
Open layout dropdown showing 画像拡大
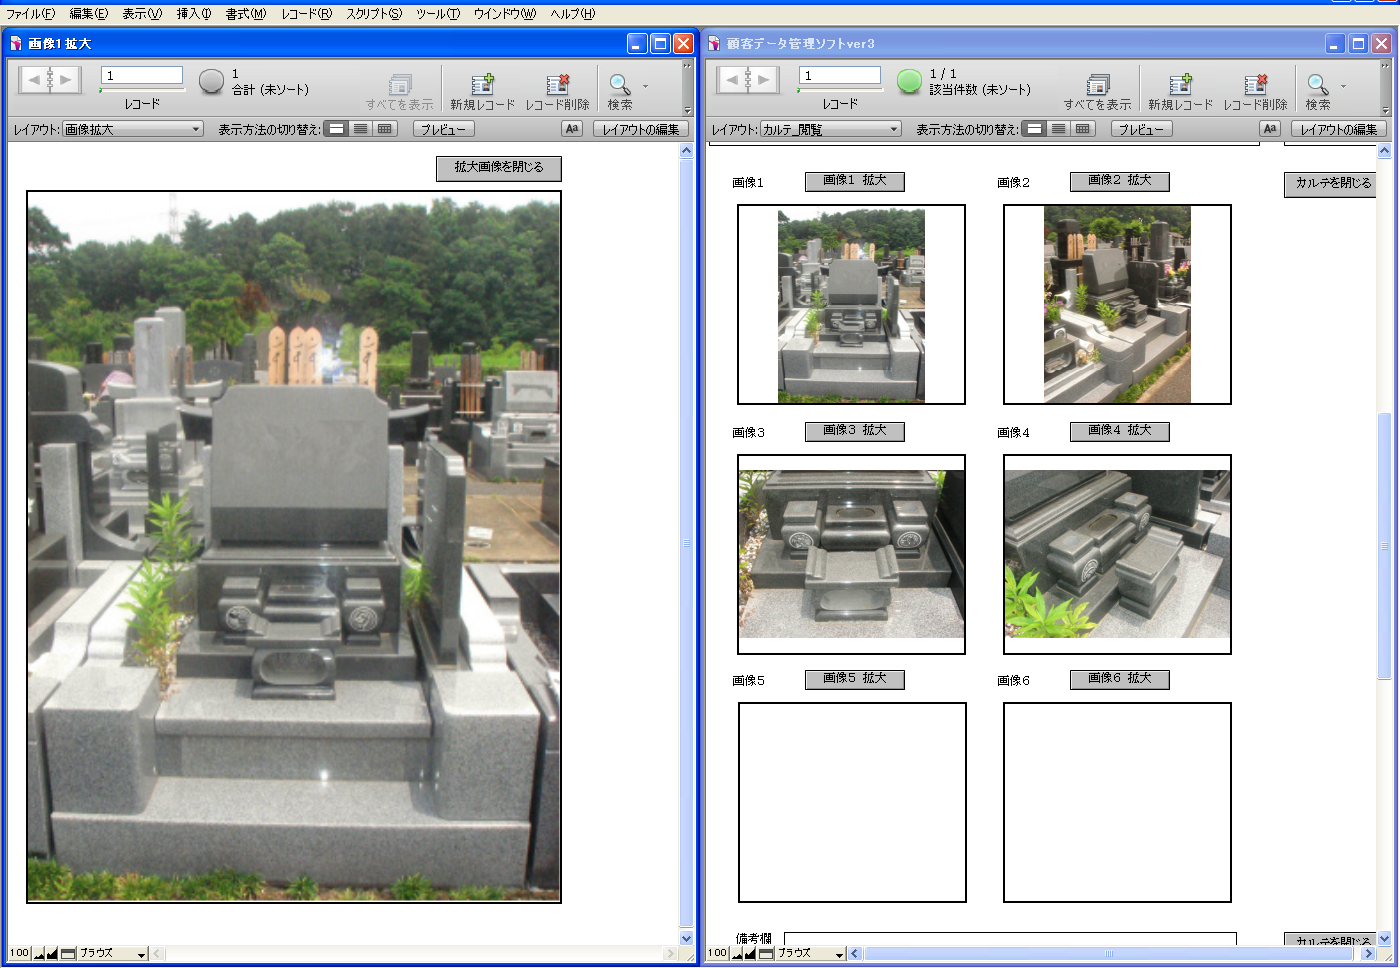133,129
